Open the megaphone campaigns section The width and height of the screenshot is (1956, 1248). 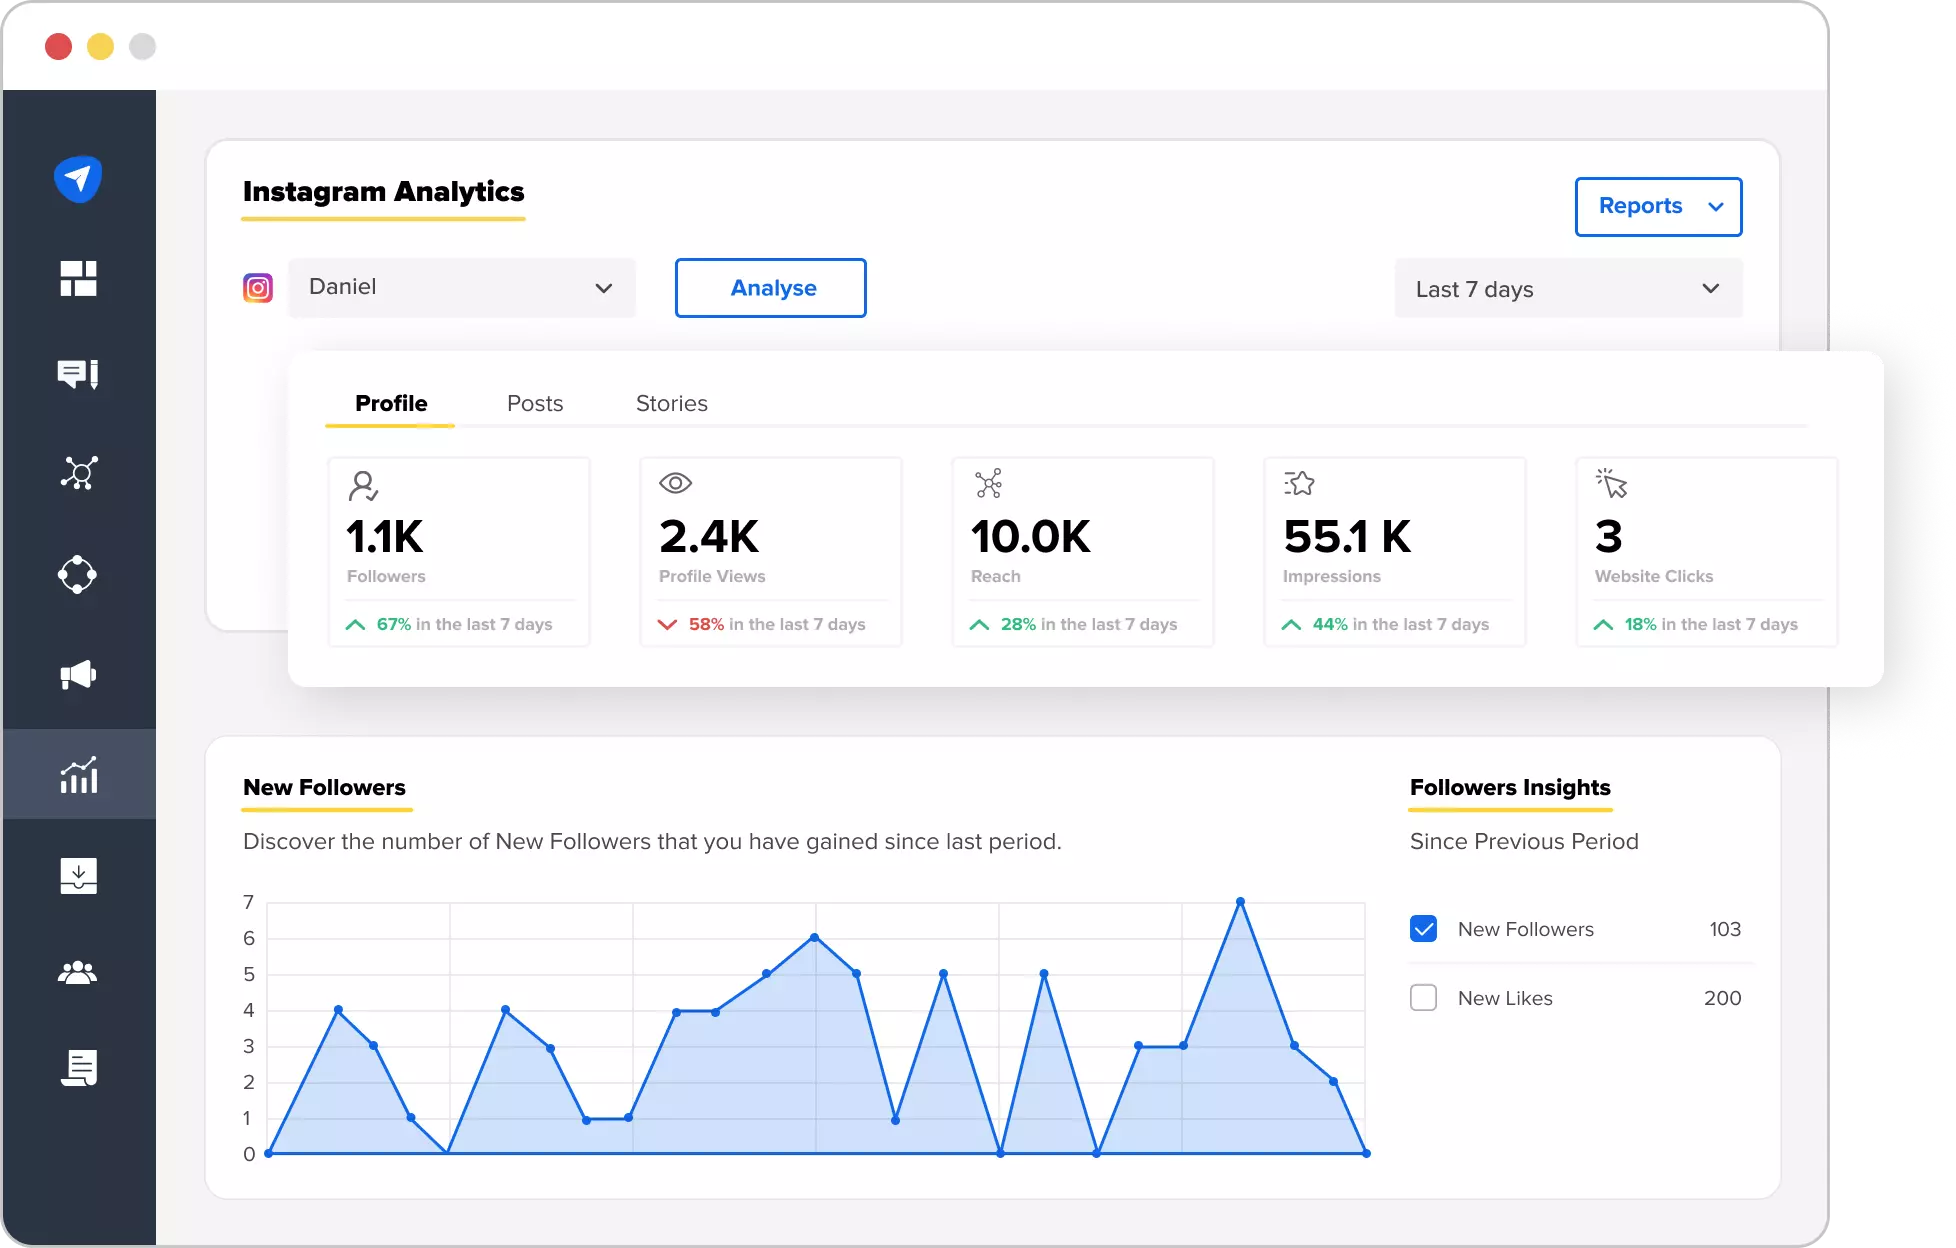(x=79, y=674)
